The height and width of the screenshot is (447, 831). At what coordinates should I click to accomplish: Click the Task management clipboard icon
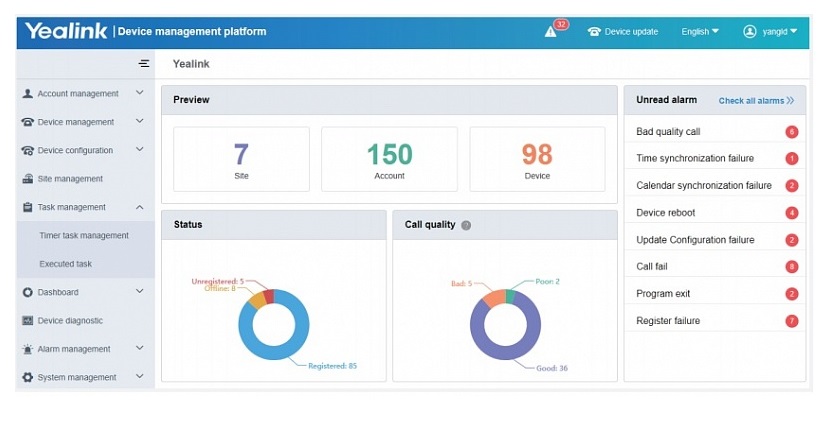(28, 207)
